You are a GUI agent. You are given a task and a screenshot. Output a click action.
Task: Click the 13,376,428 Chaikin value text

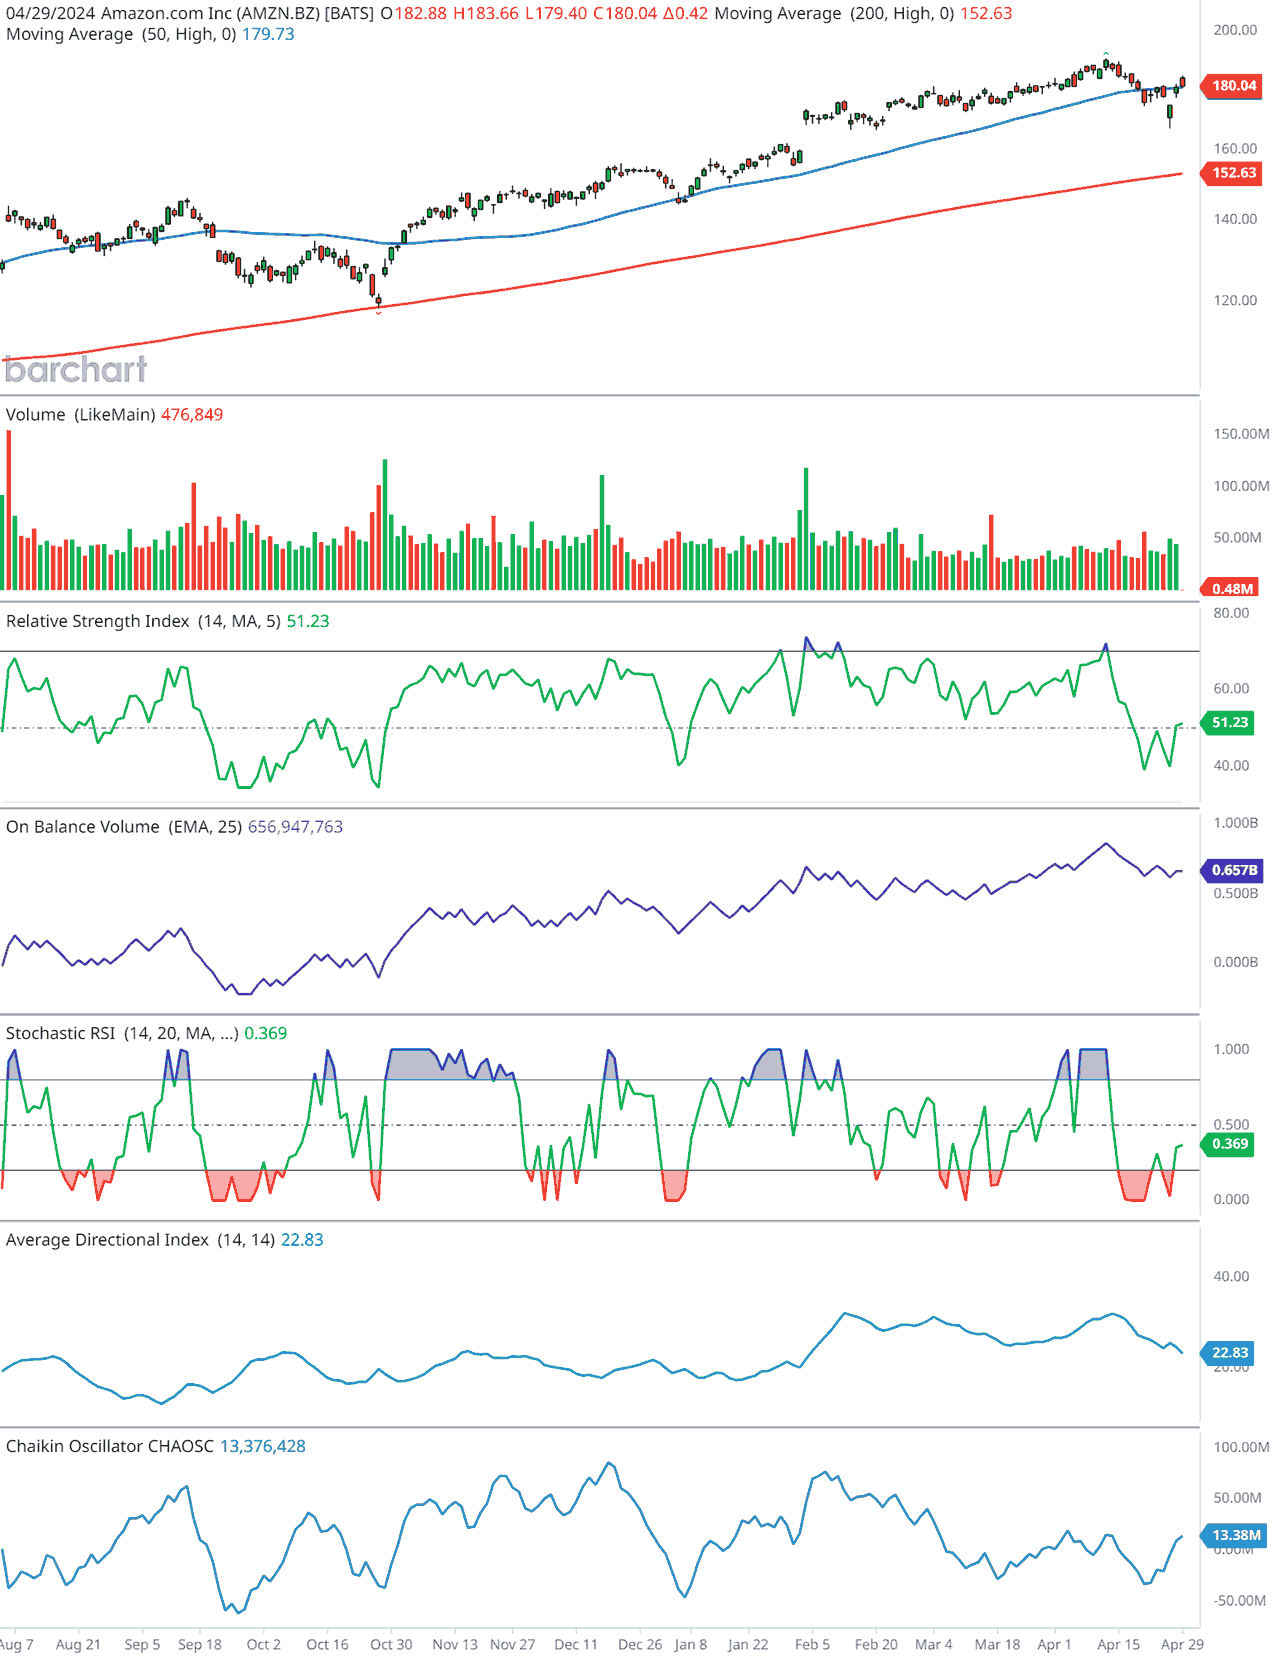tap(263, 1446)
